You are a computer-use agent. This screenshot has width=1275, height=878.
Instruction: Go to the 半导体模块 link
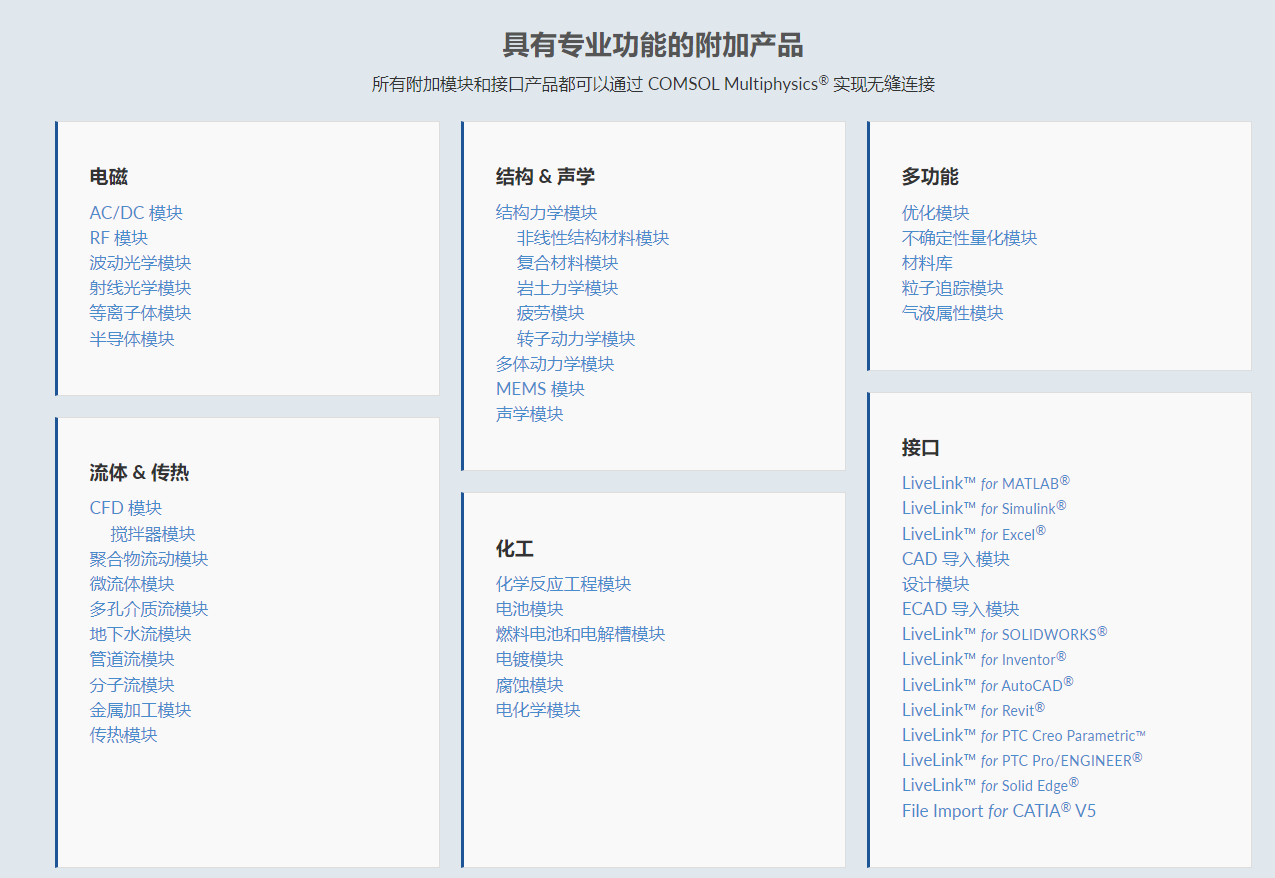point(132,339)
